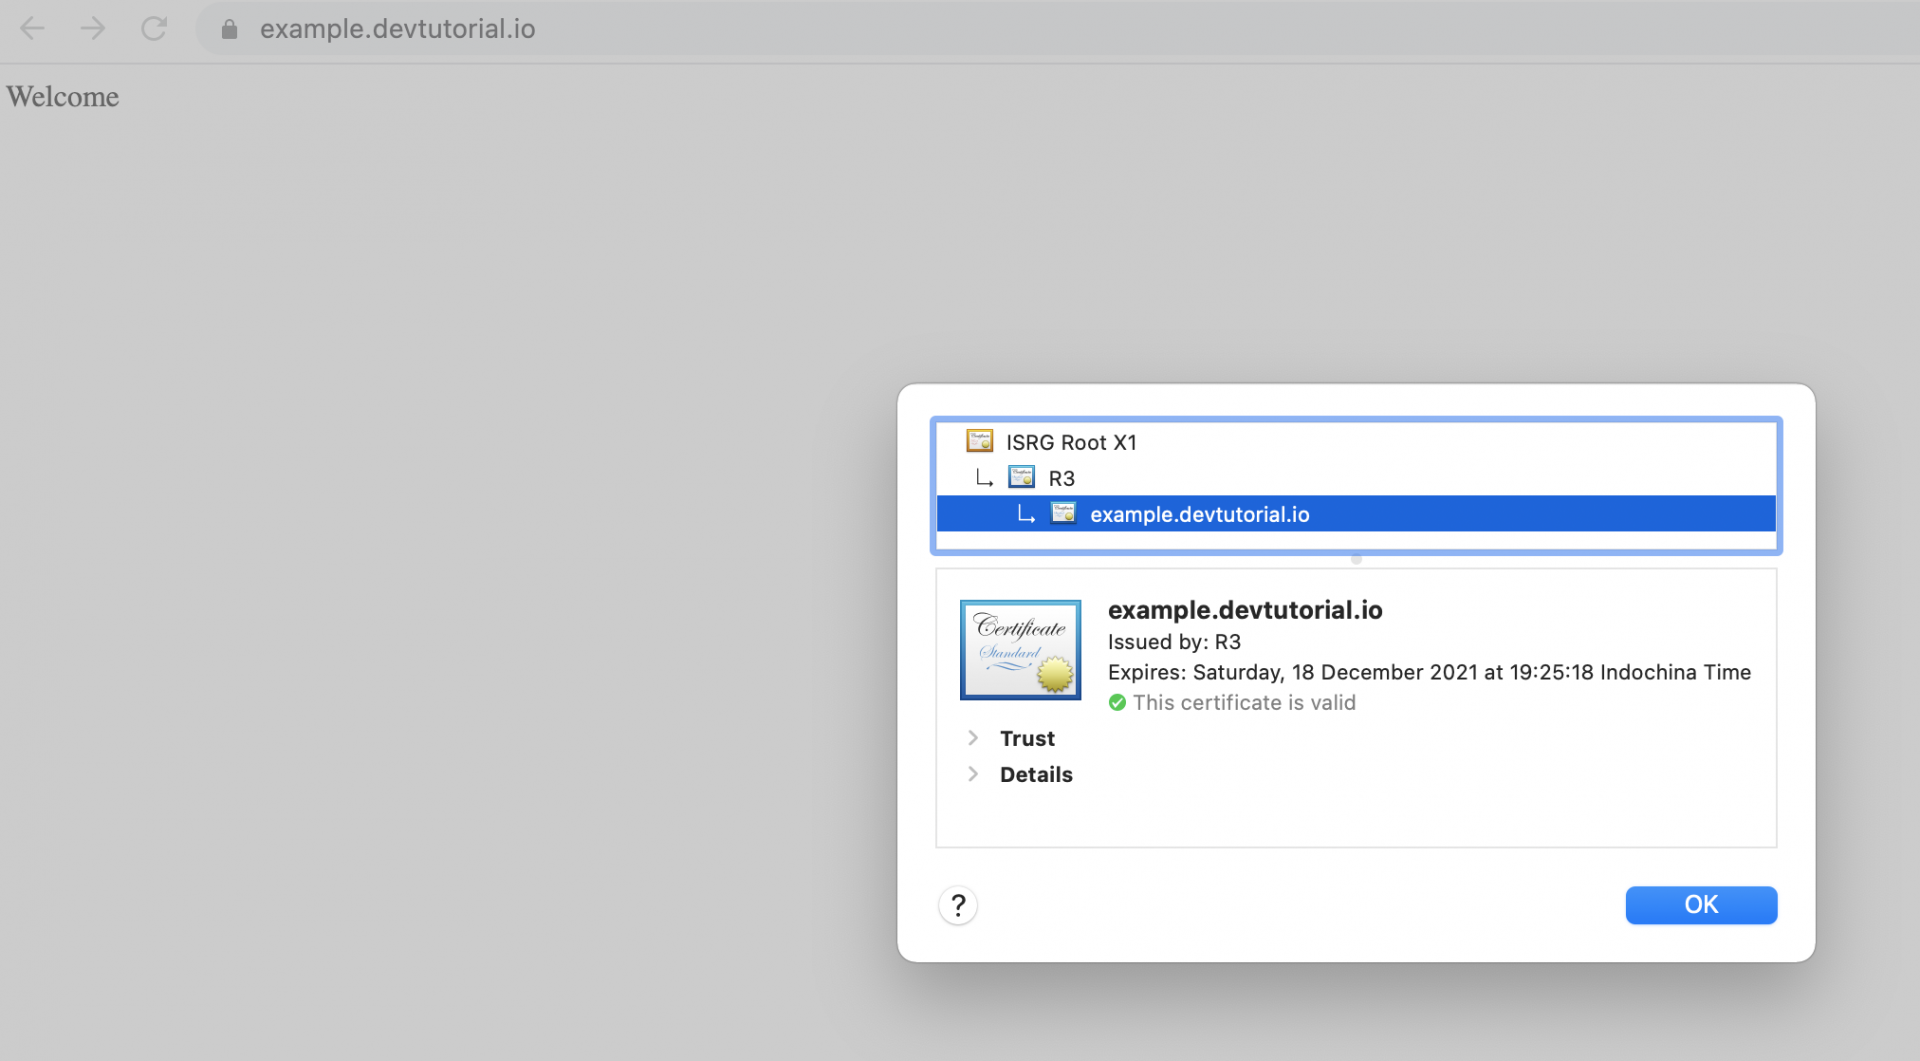The width and height of the screenshot is (1920, 1061).
Task: Click the large Certificate Standard thumbnail
Action: coord(1020,650)
